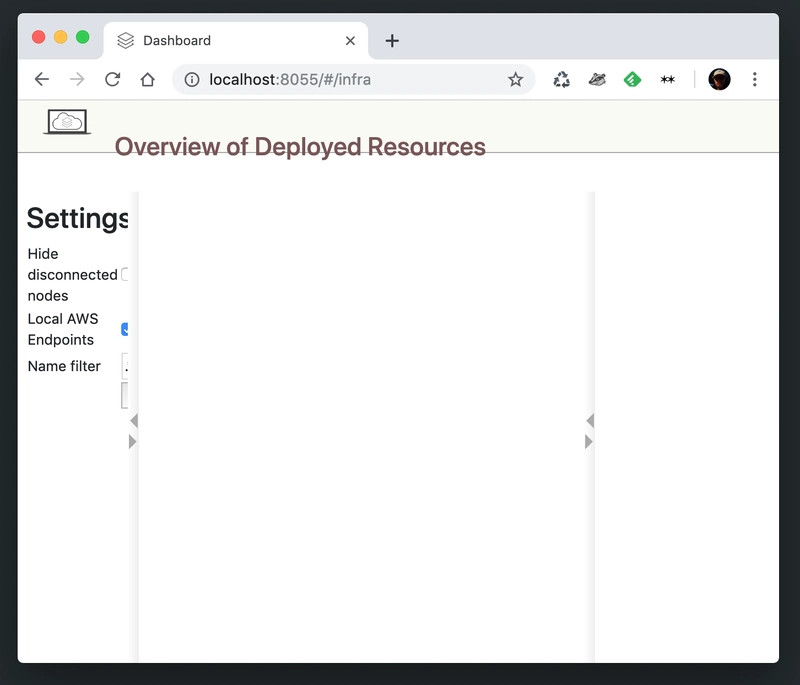Close the Dashboard tab
This screenshot has width=800, height=685.
tap(350, 41)
